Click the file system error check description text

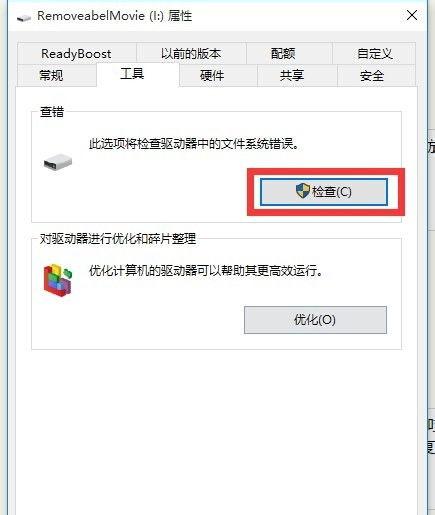point(194,144)
